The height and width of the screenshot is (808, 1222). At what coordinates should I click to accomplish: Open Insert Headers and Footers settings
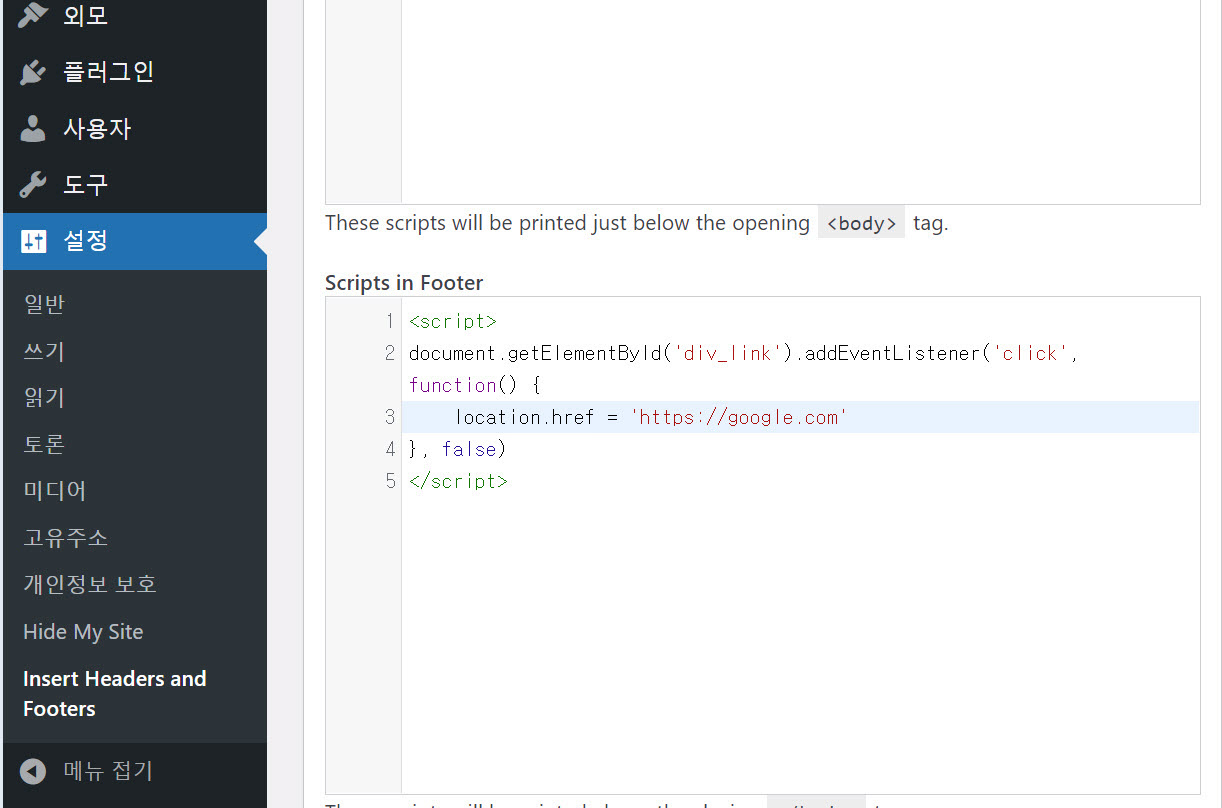click(x=114, y=693)
